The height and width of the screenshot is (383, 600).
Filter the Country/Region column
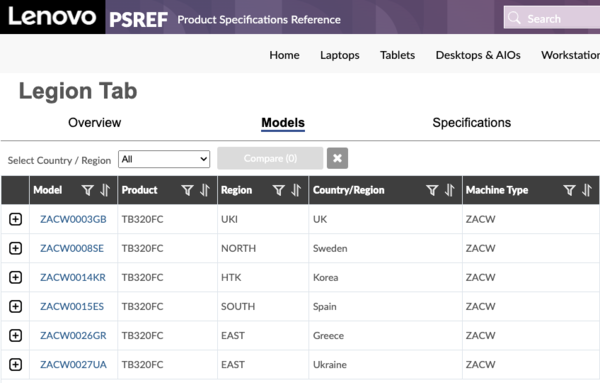pos(432,190)
